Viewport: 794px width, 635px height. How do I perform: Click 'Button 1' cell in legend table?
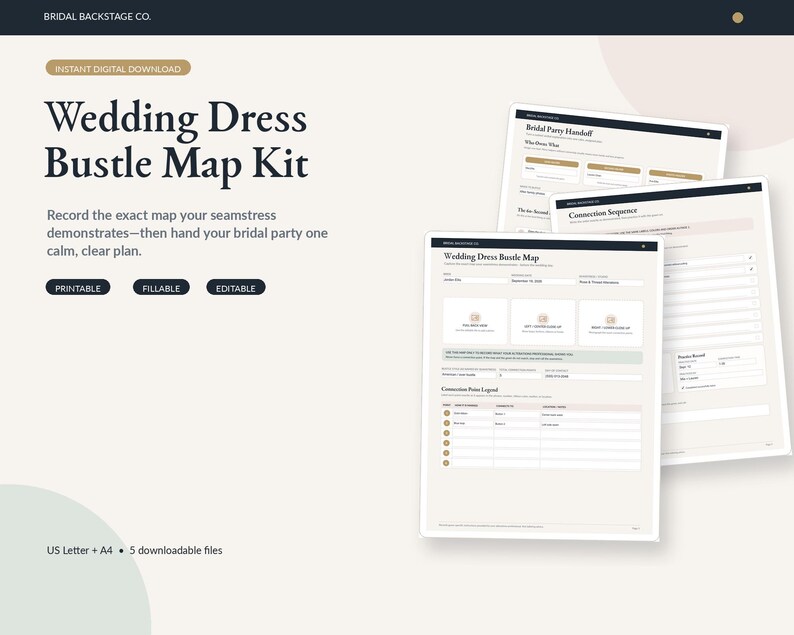tap(517, 414)
